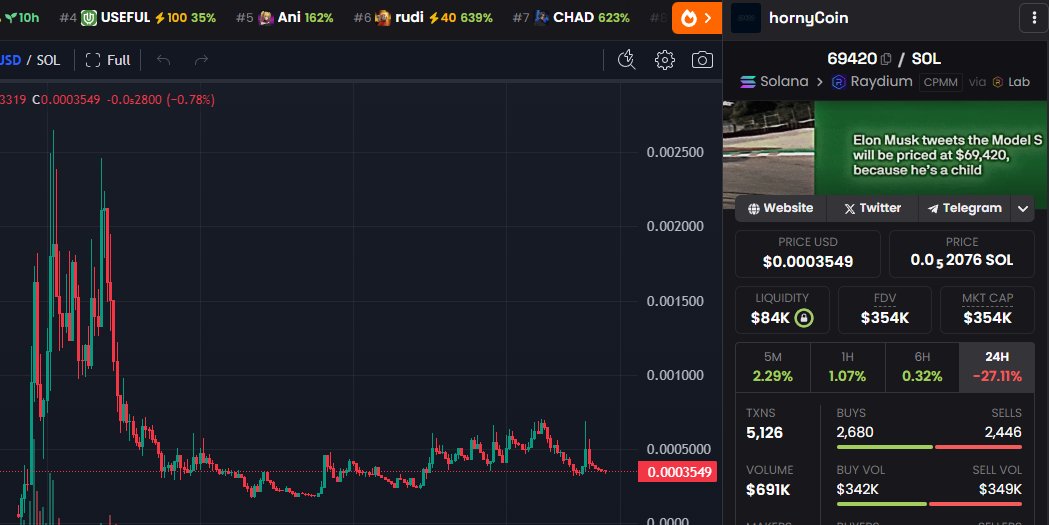Screen dimensions: 1049x525
Task: Click the SELLS 2,446 count
Action: [x=1003, y=433]
